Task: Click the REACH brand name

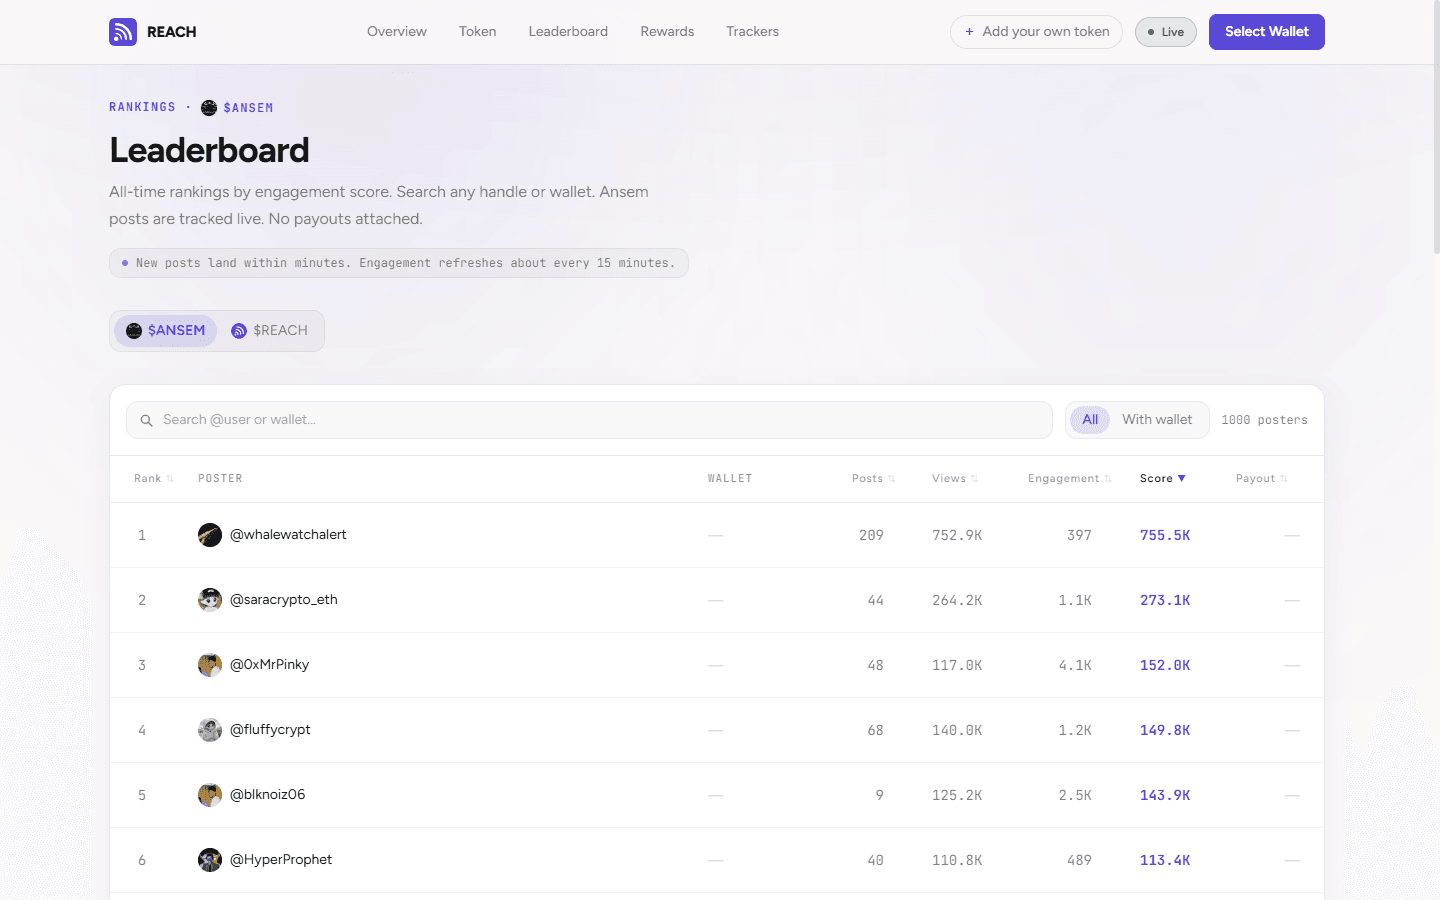Action: [172, 32]
